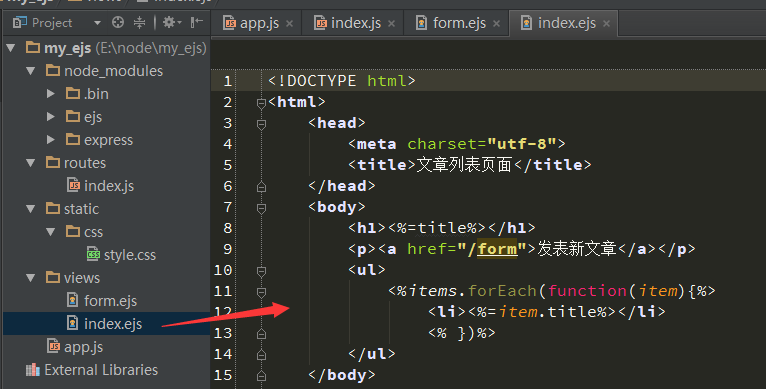
Task: Click the collapse all icon in Project toolbar
Action: click(x=140, y=22)
